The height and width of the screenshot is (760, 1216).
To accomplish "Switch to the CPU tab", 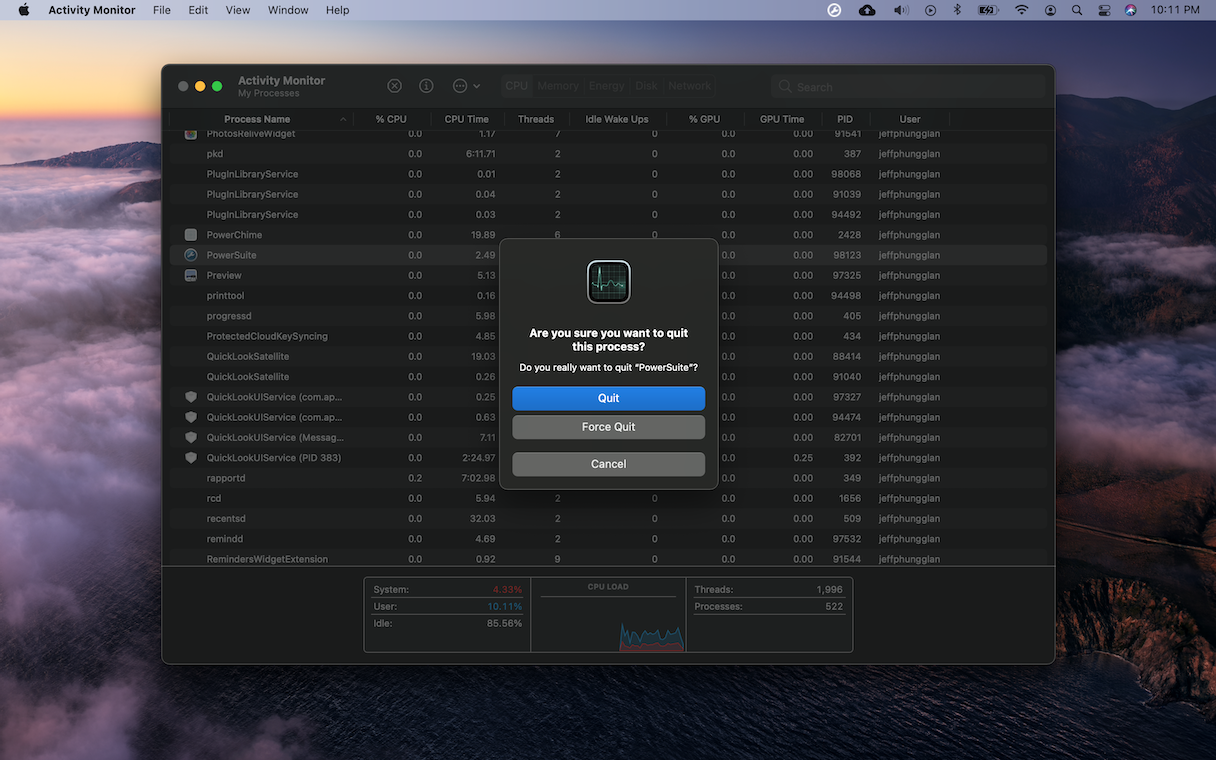I will tap(517, 86).
